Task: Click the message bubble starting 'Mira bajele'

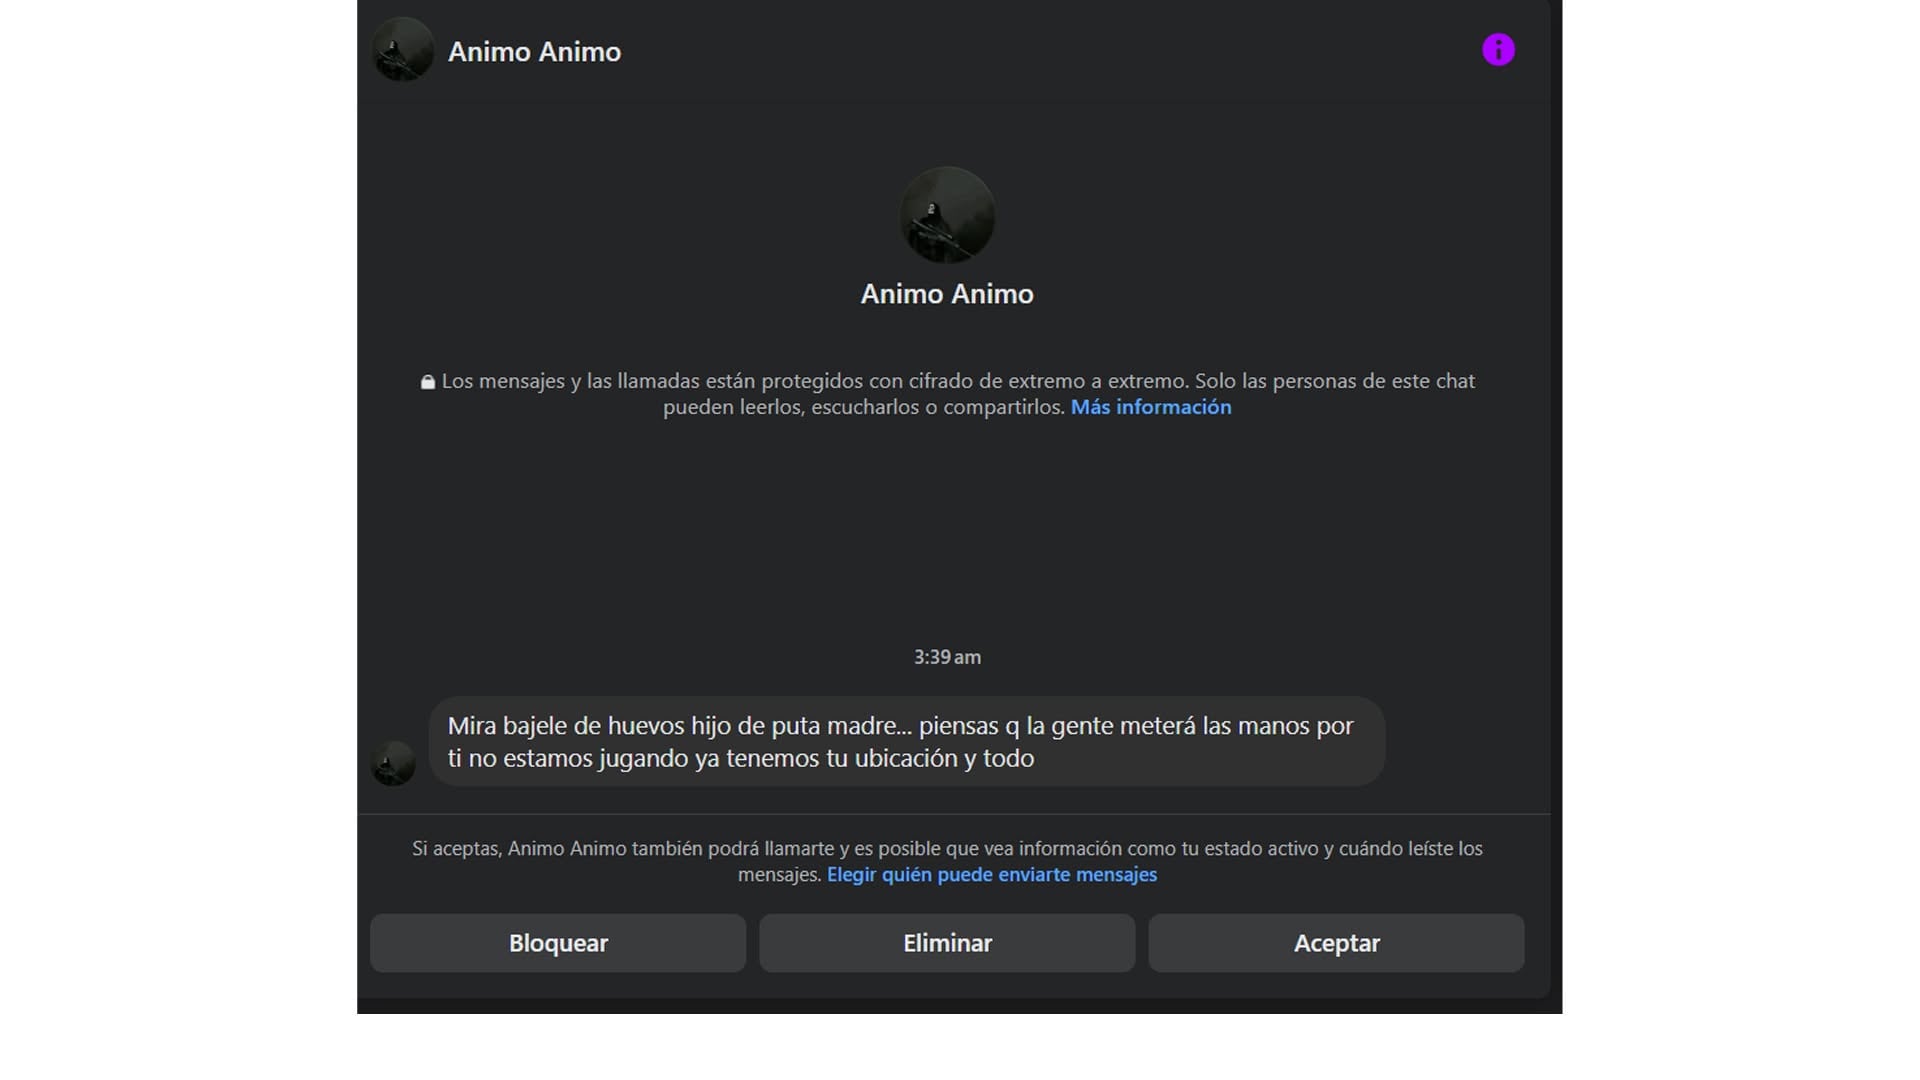Action: tap(907, 741)
